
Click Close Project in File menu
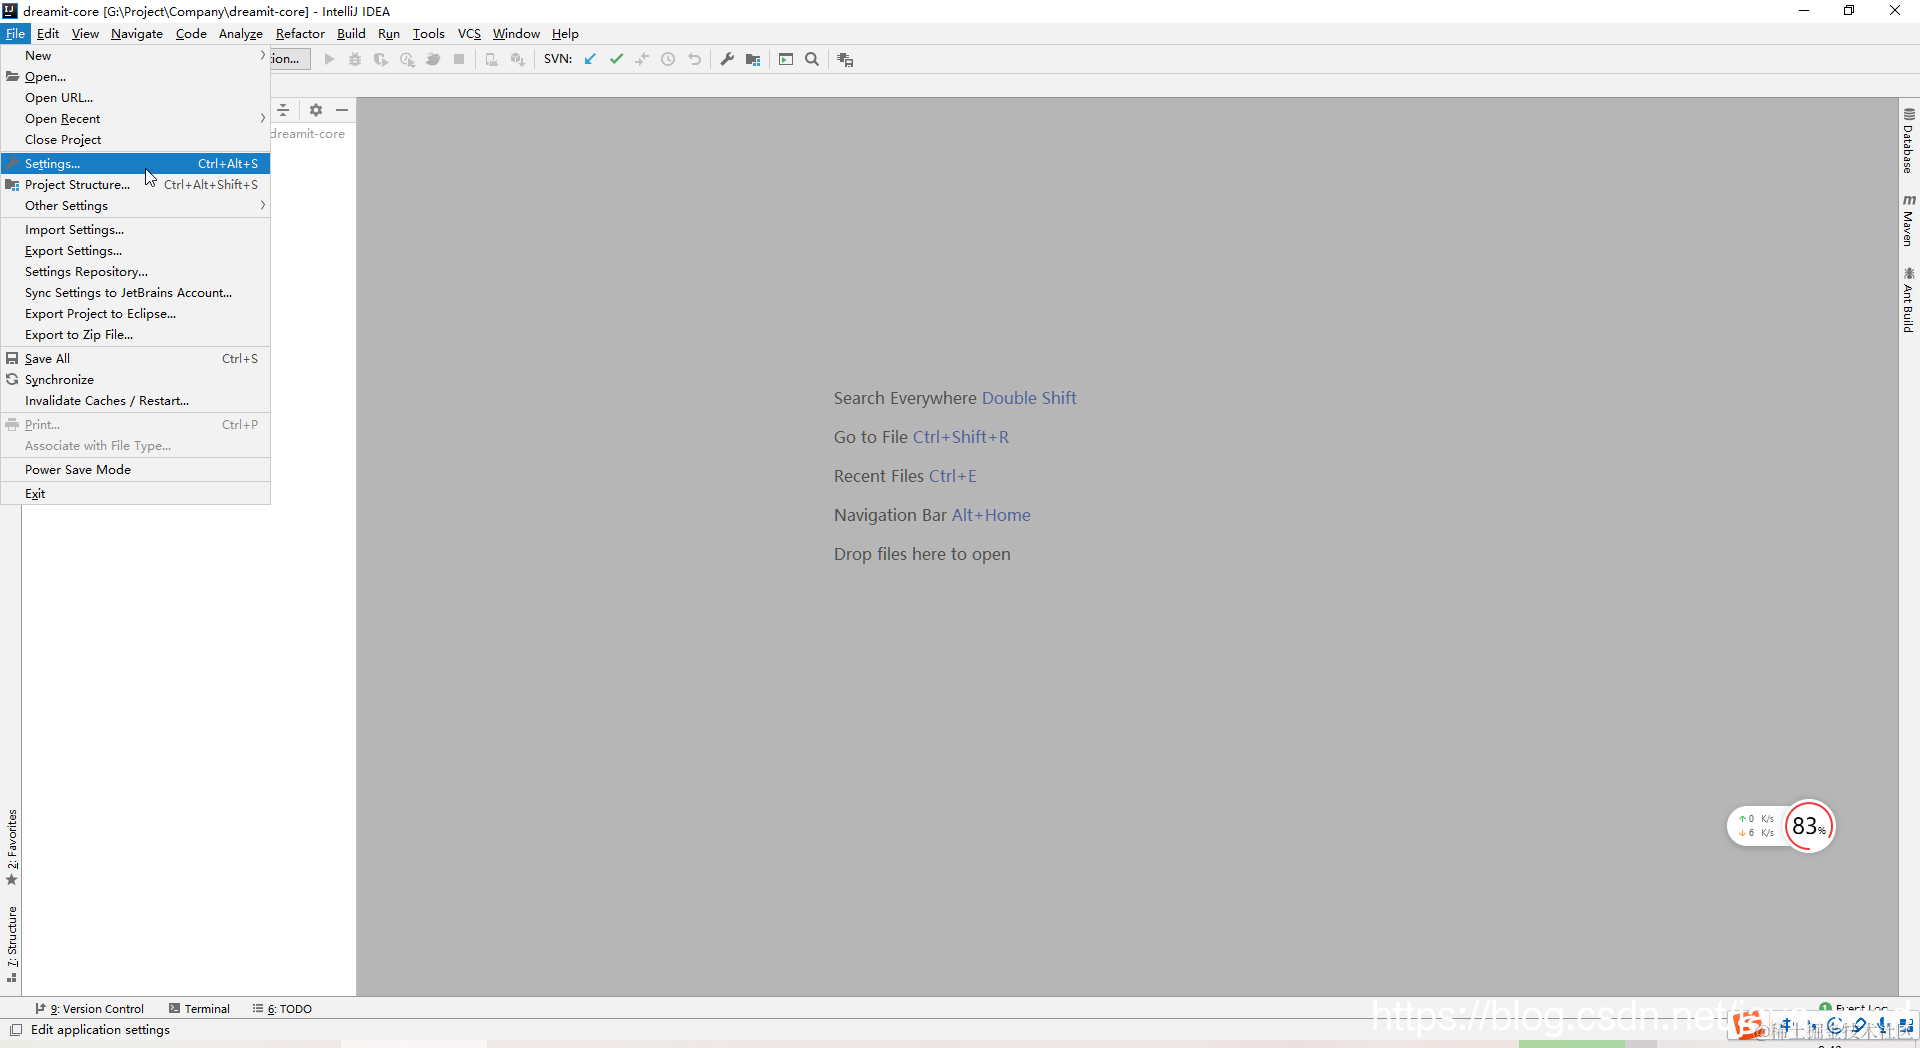tap(136, 140)
